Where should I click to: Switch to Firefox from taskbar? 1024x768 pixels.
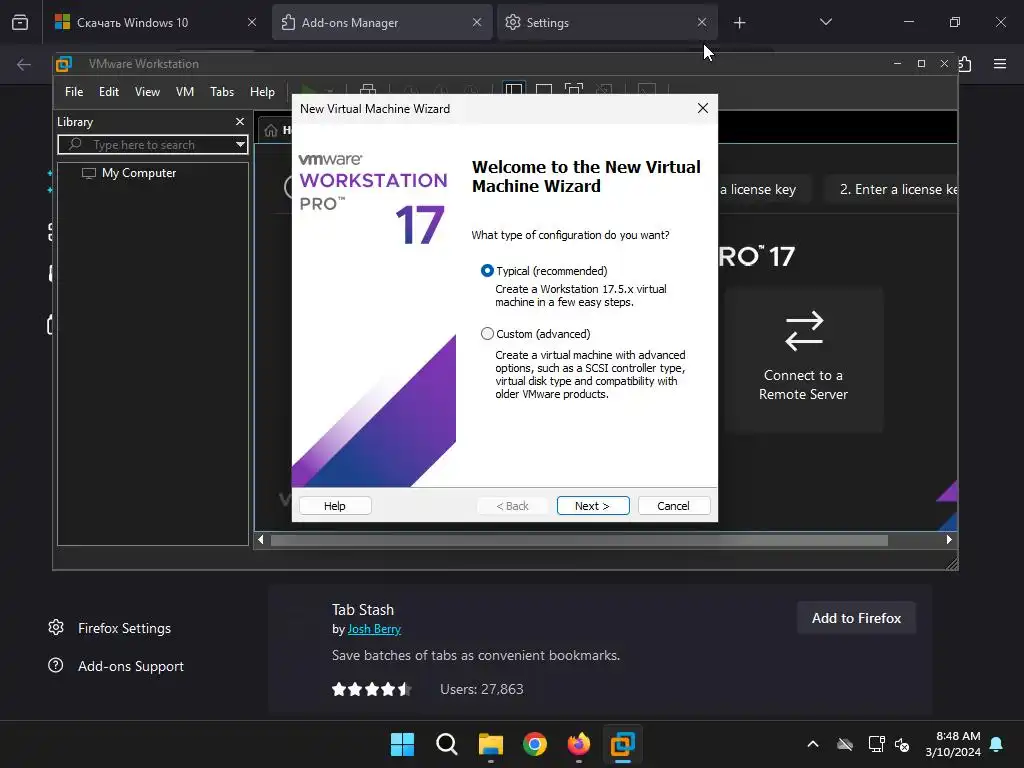pos(579,744)
